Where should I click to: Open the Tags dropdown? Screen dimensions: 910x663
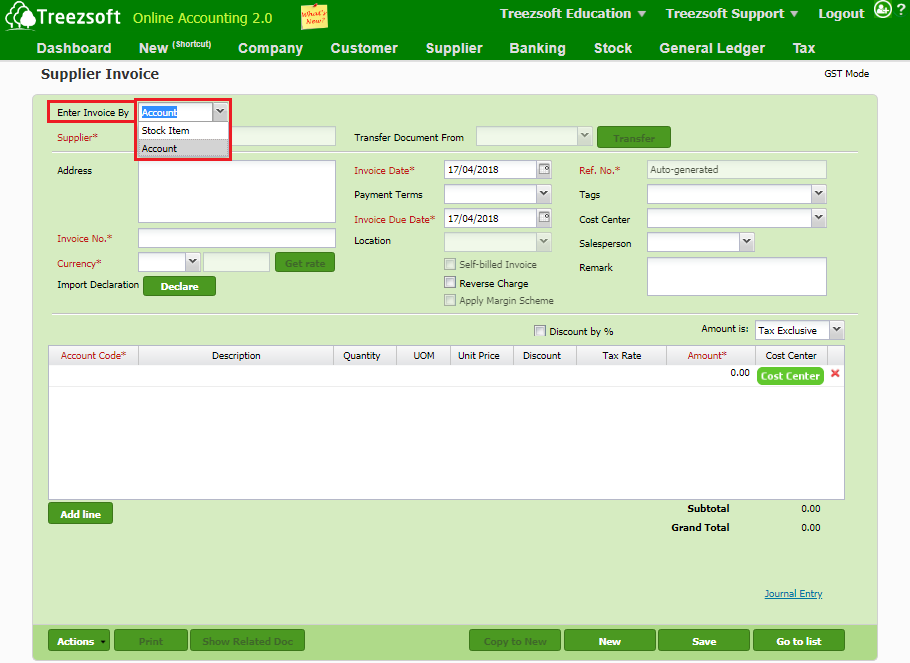pyautogui.click(x=818, y=193)
